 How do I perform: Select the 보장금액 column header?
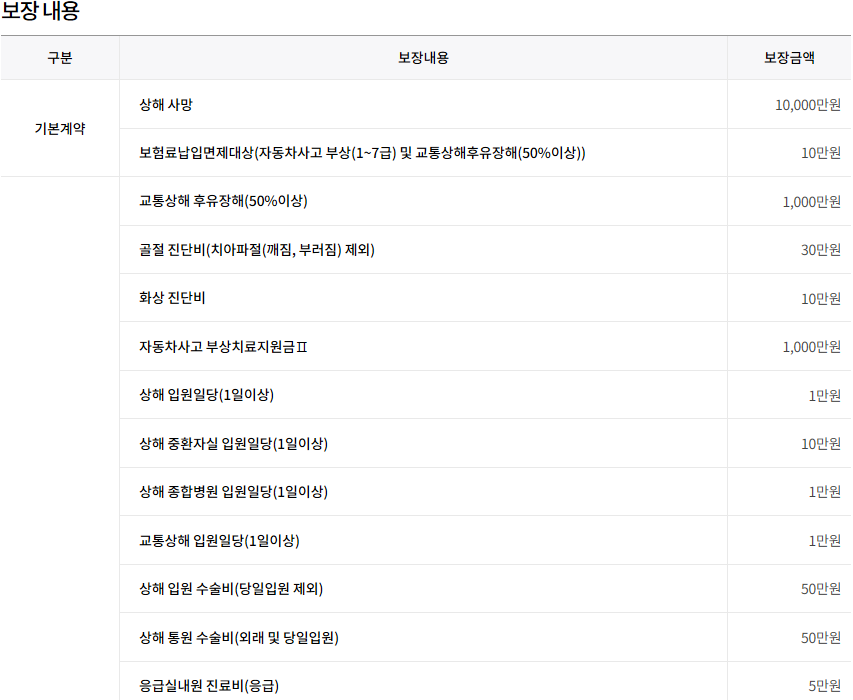pyautogui.click(x=789, y=58)
